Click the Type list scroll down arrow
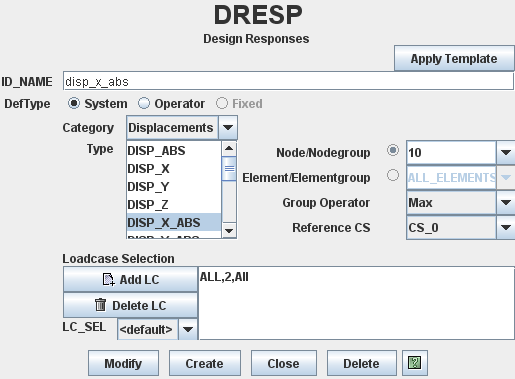 point(229,230)
